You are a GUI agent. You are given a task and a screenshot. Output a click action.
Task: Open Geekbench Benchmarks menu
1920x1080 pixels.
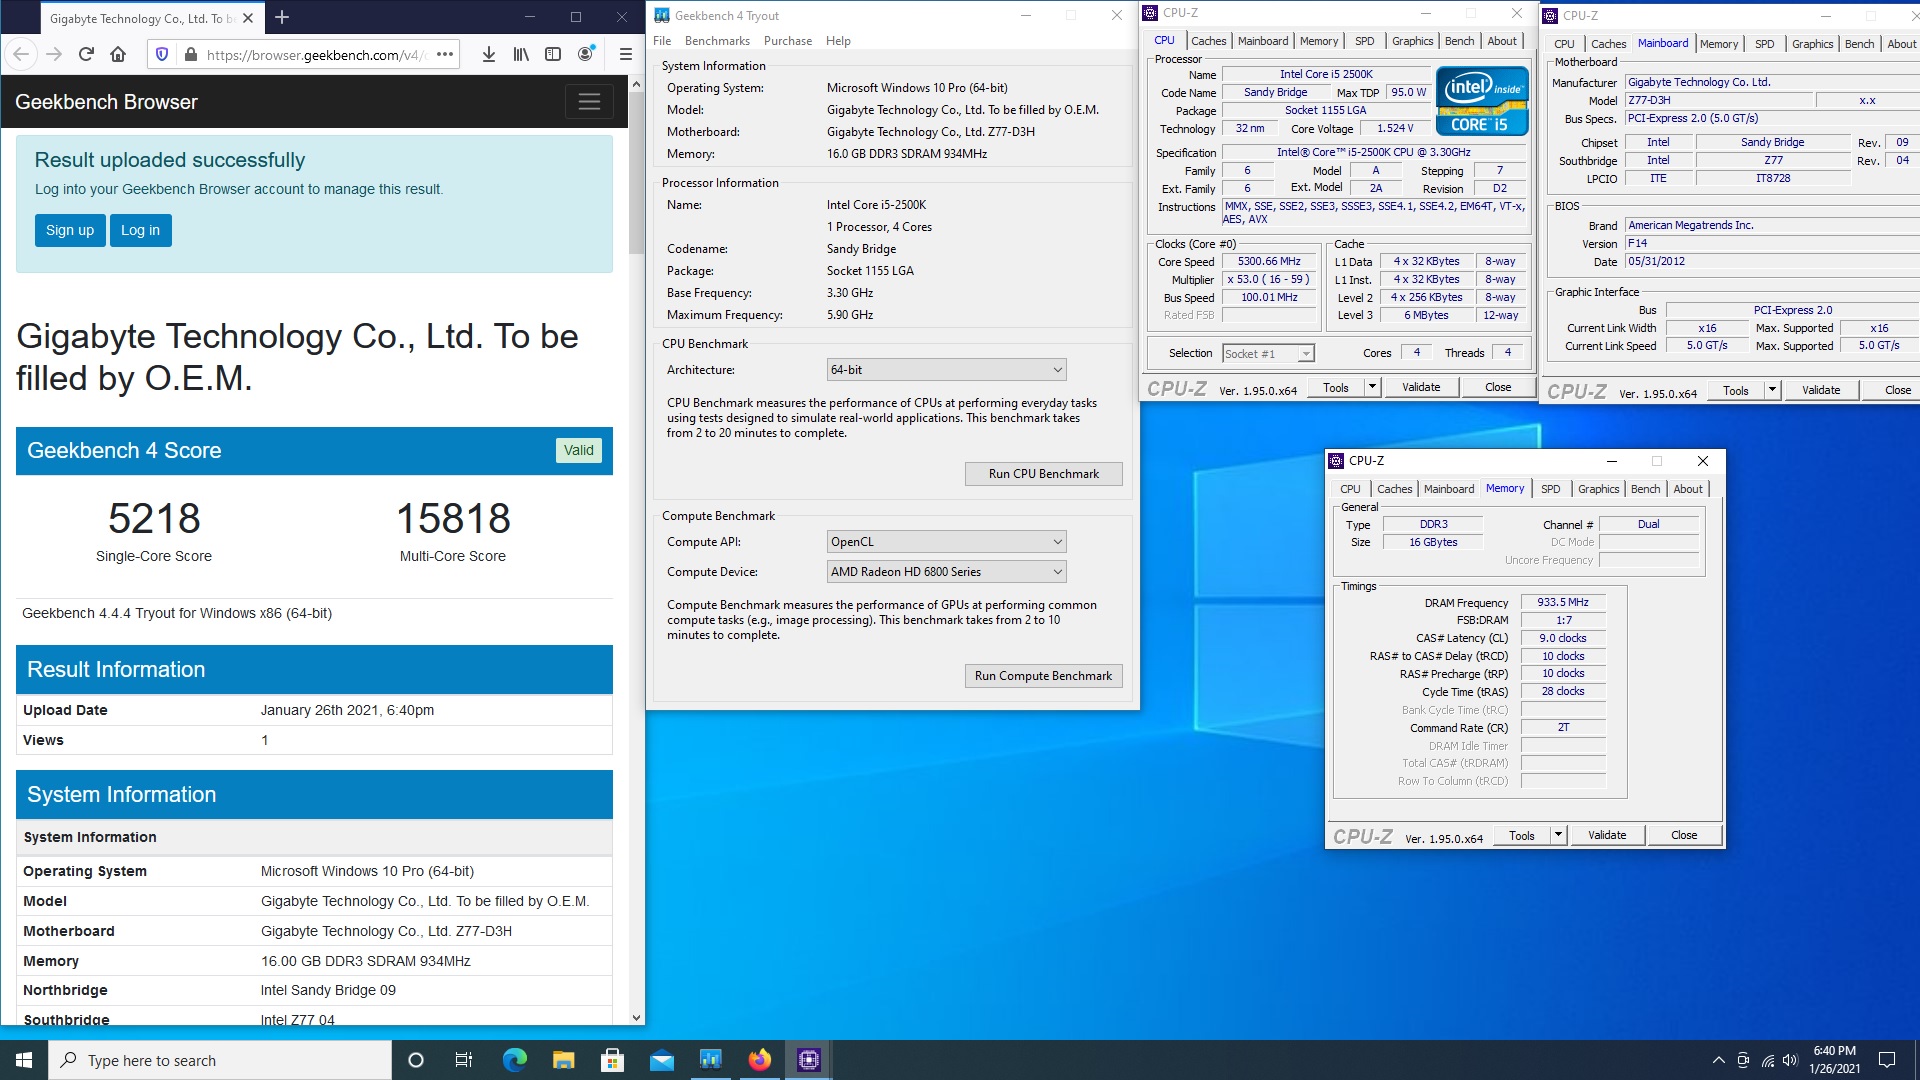717,41
